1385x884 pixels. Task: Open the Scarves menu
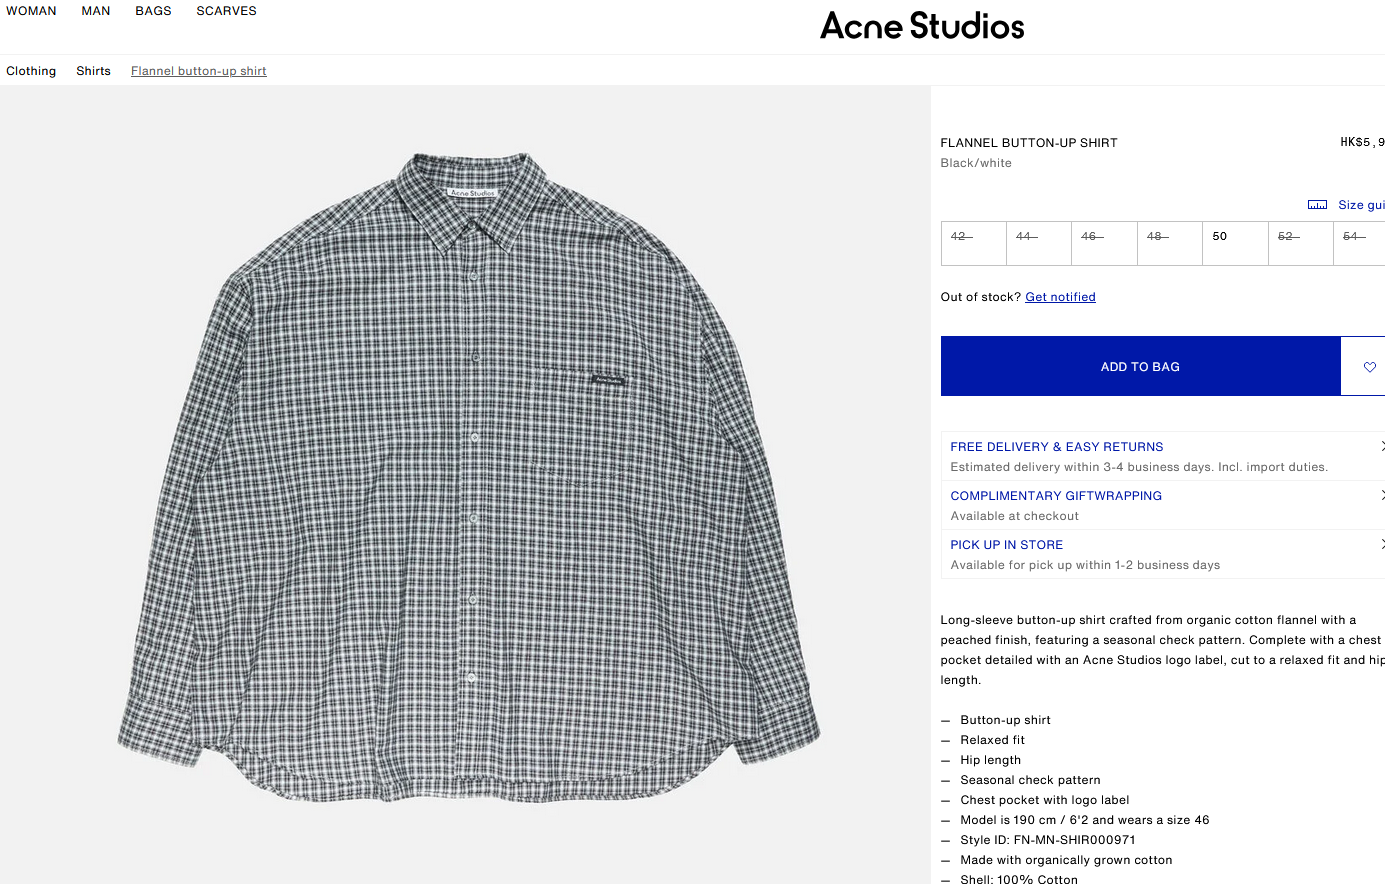[226, 11]
